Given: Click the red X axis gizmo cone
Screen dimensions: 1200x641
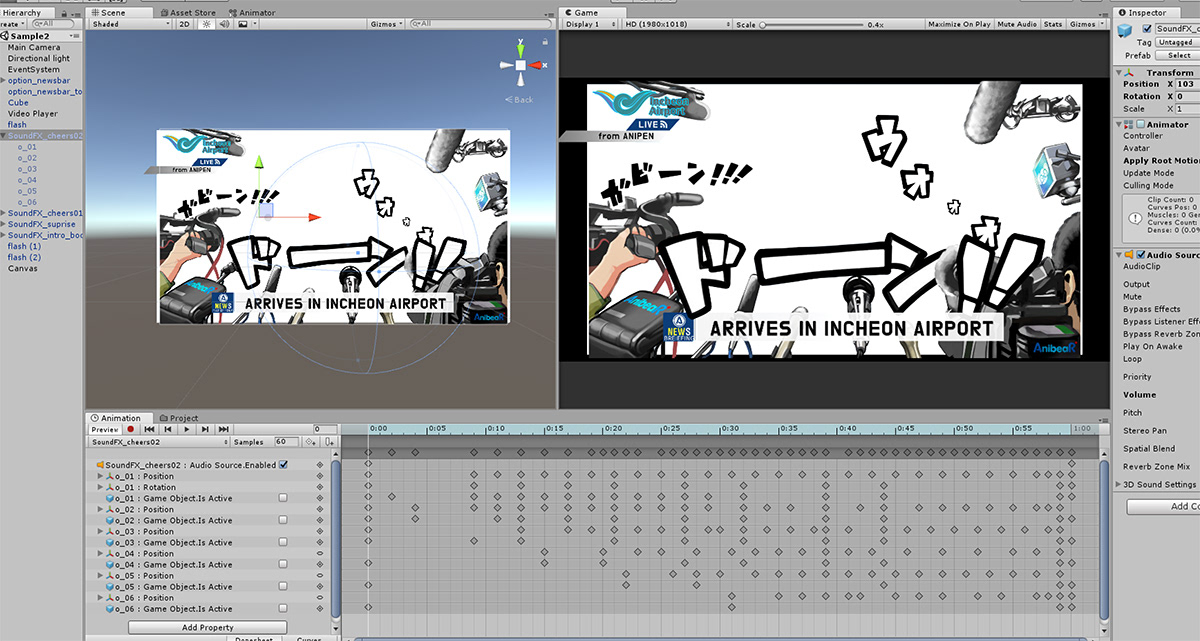Looking at the screenshot, I should [535, 65].
